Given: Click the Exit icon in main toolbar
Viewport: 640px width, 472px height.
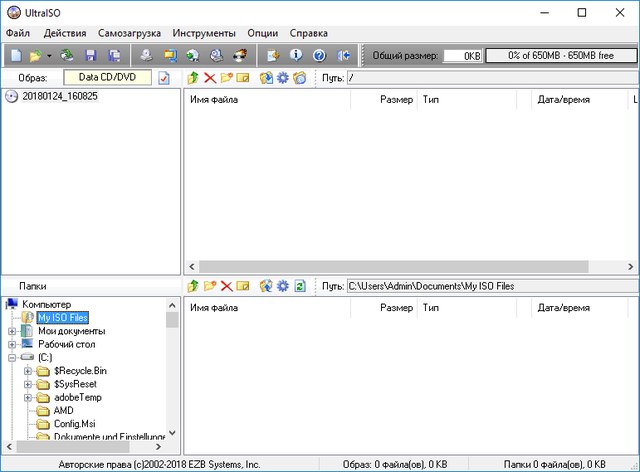Looking at the screenshot, I should pyautogui.click(x=345, y=55).
